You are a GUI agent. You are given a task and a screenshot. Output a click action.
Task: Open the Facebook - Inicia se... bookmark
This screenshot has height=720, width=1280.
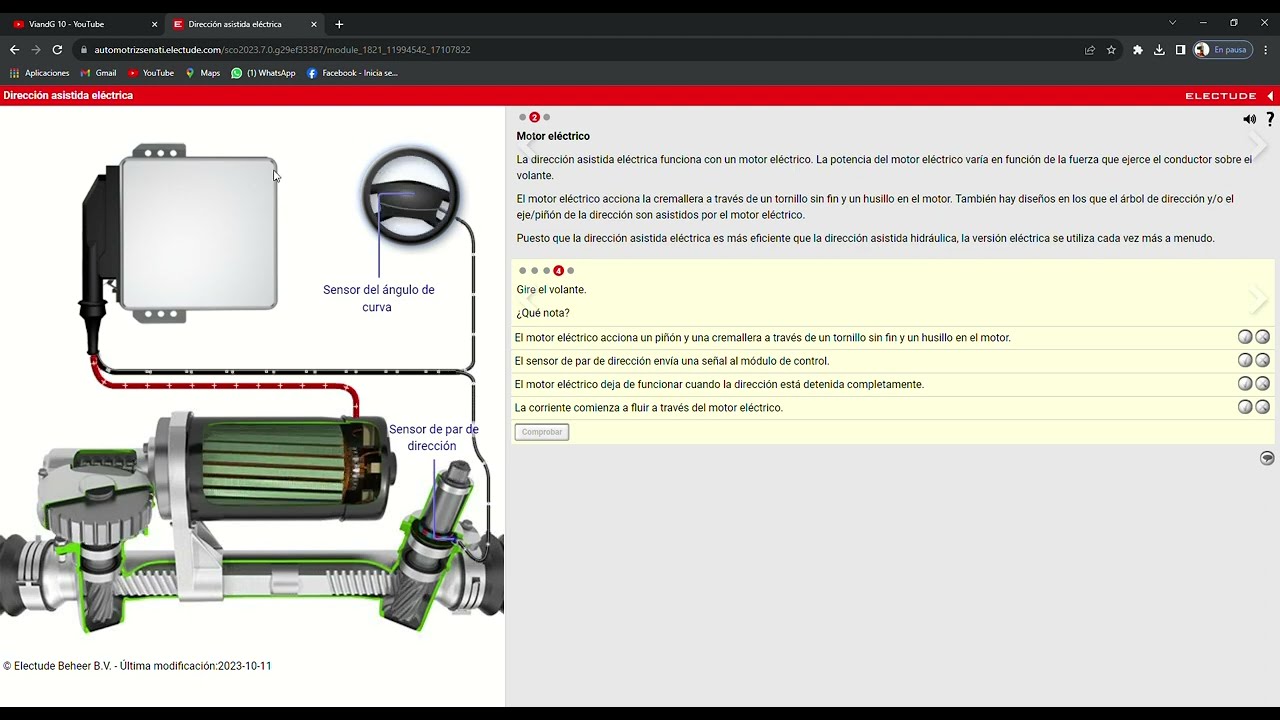tap(352, 73)
